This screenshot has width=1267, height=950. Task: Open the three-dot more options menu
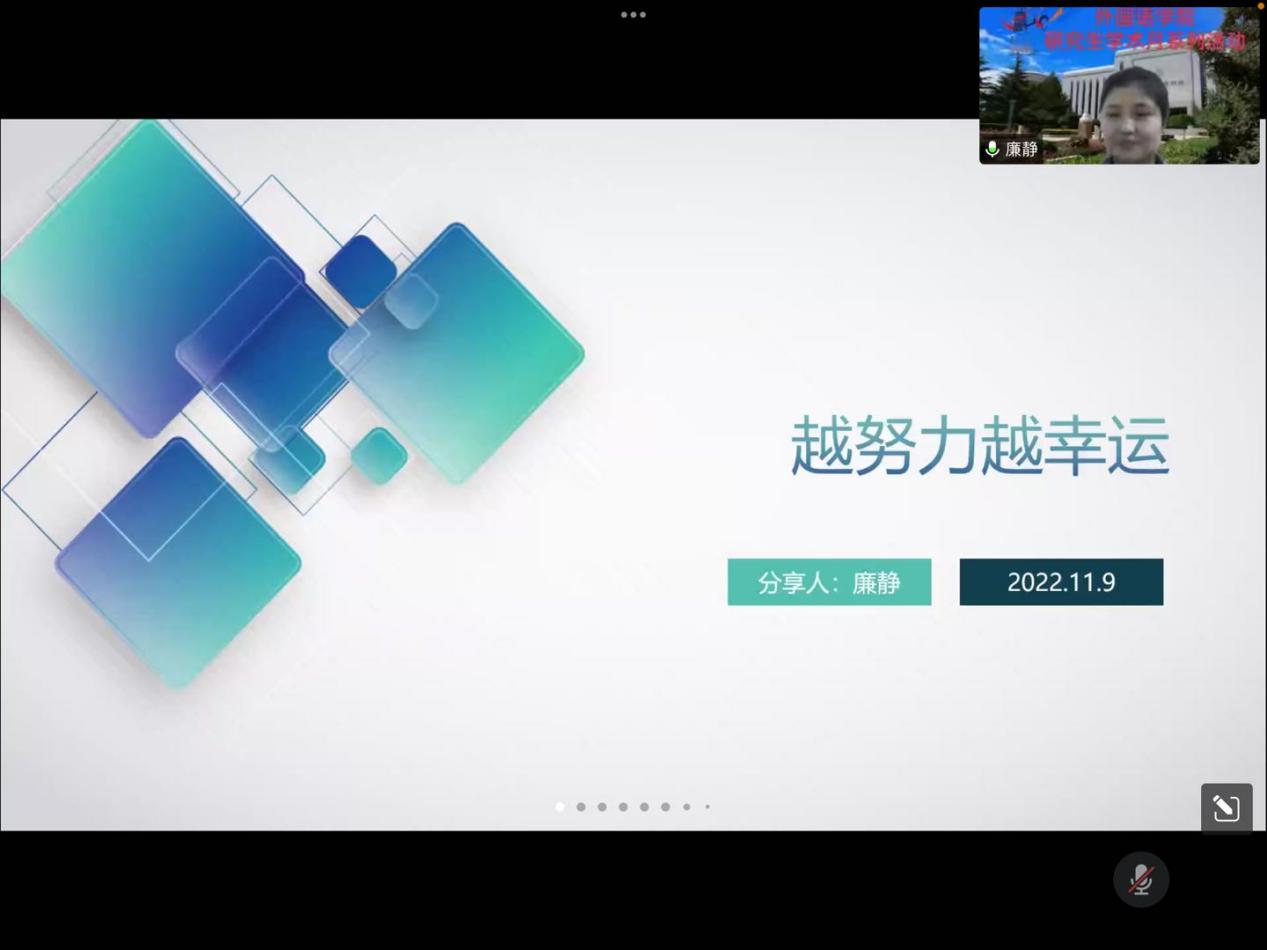[633, 15]
